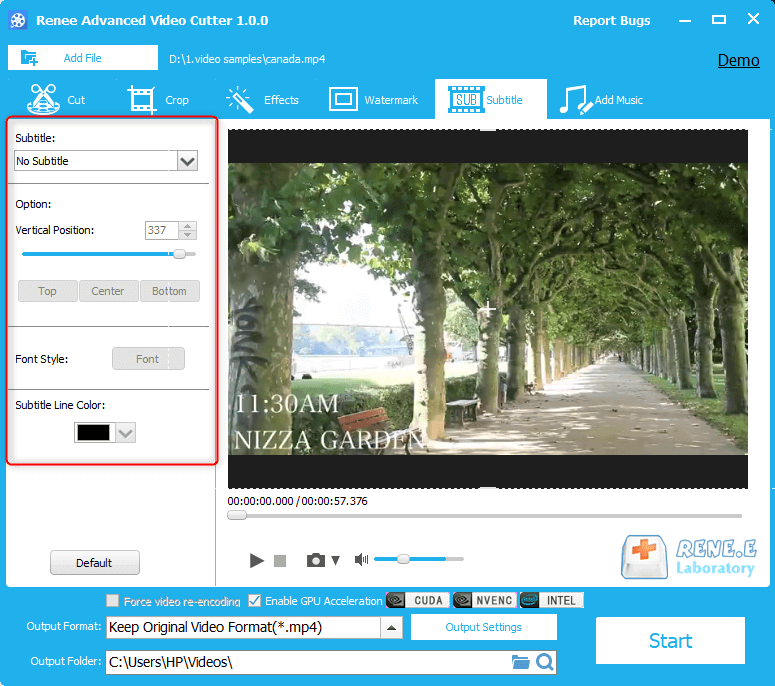Mute audio via speaker icon
Viewport: 775px width, 686px height.
coord(361,559)
